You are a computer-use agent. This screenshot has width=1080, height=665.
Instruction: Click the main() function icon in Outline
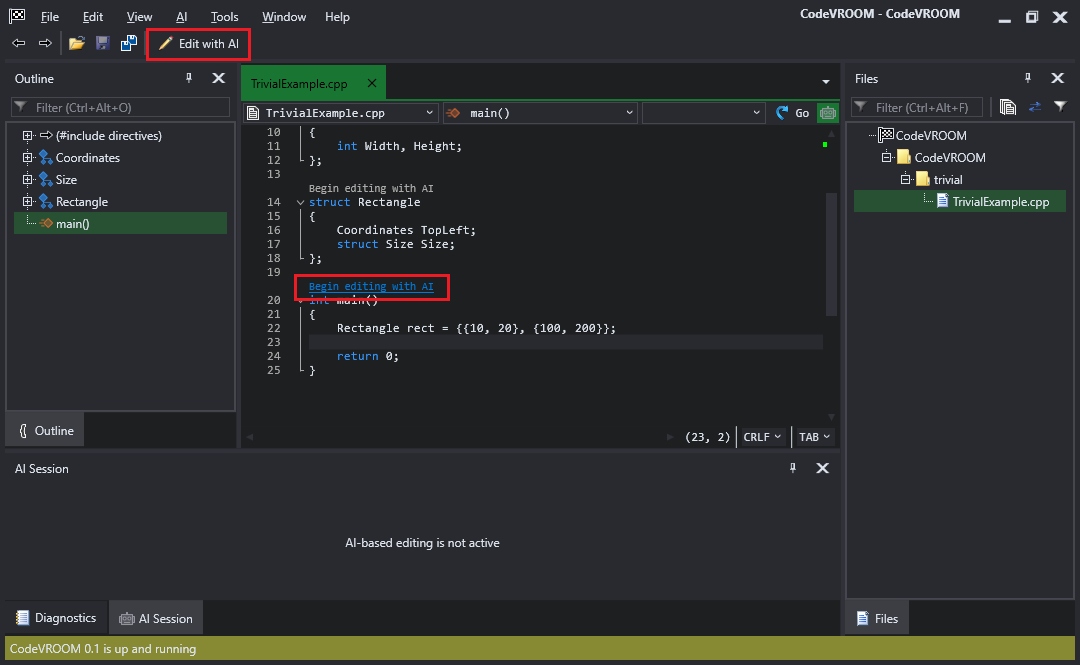point(46,223)
